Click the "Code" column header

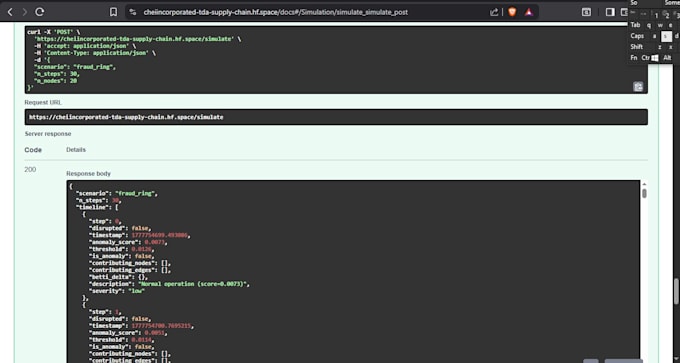tap(33, 150)
